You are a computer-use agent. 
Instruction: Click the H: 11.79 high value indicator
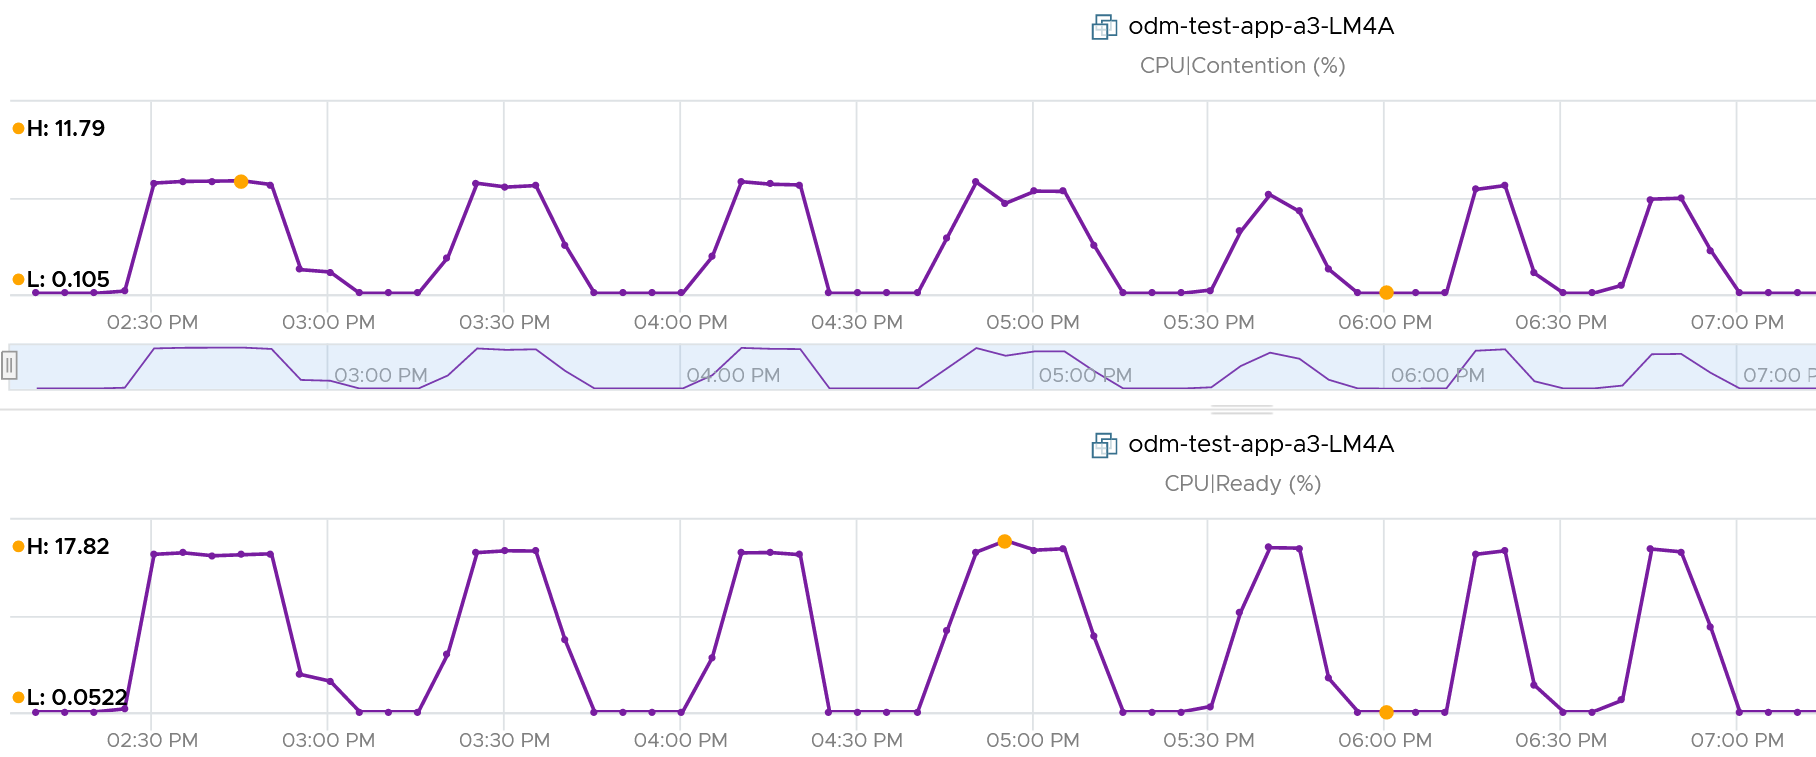pos(59,128)
